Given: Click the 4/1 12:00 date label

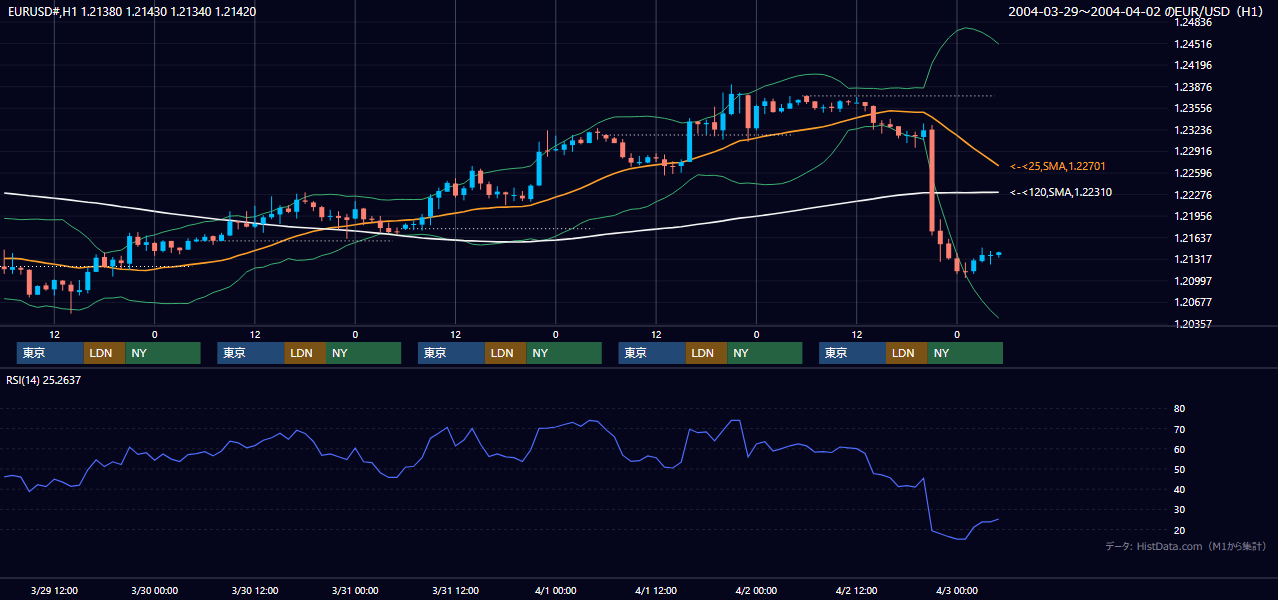Looking at the screenshot, I should coord(656,590).
